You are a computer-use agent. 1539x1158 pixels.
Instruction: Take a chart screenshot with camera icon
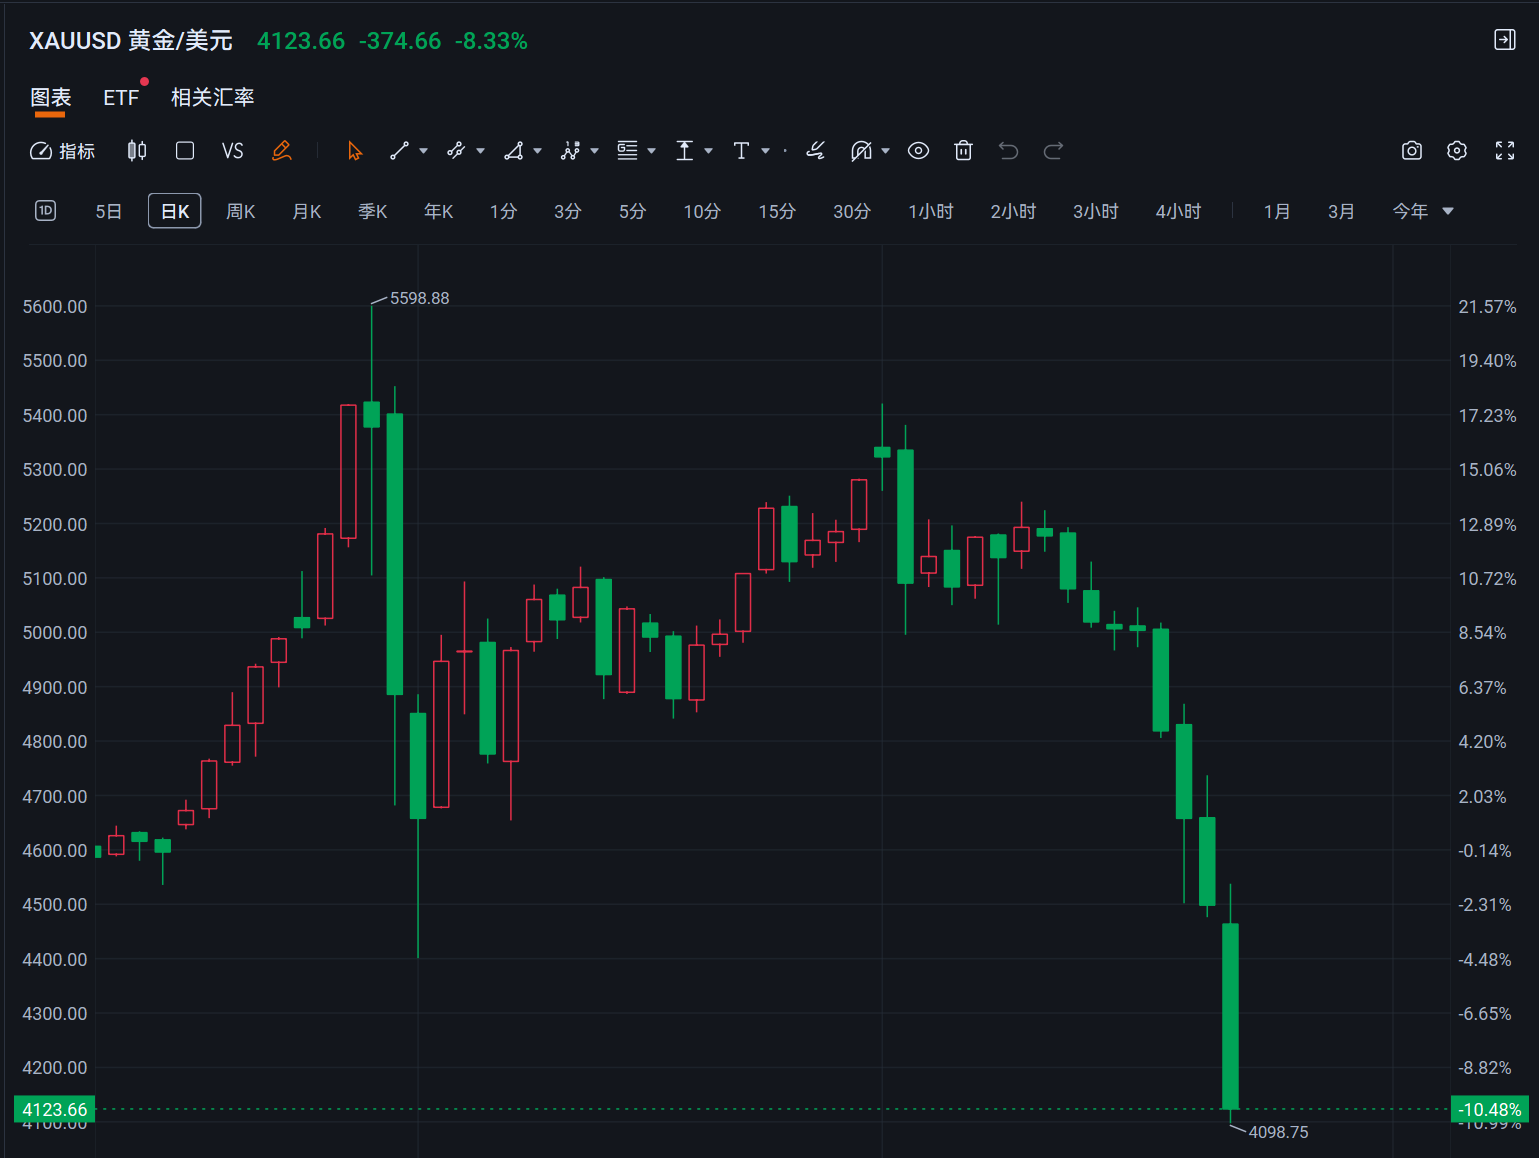point(1411,151)
